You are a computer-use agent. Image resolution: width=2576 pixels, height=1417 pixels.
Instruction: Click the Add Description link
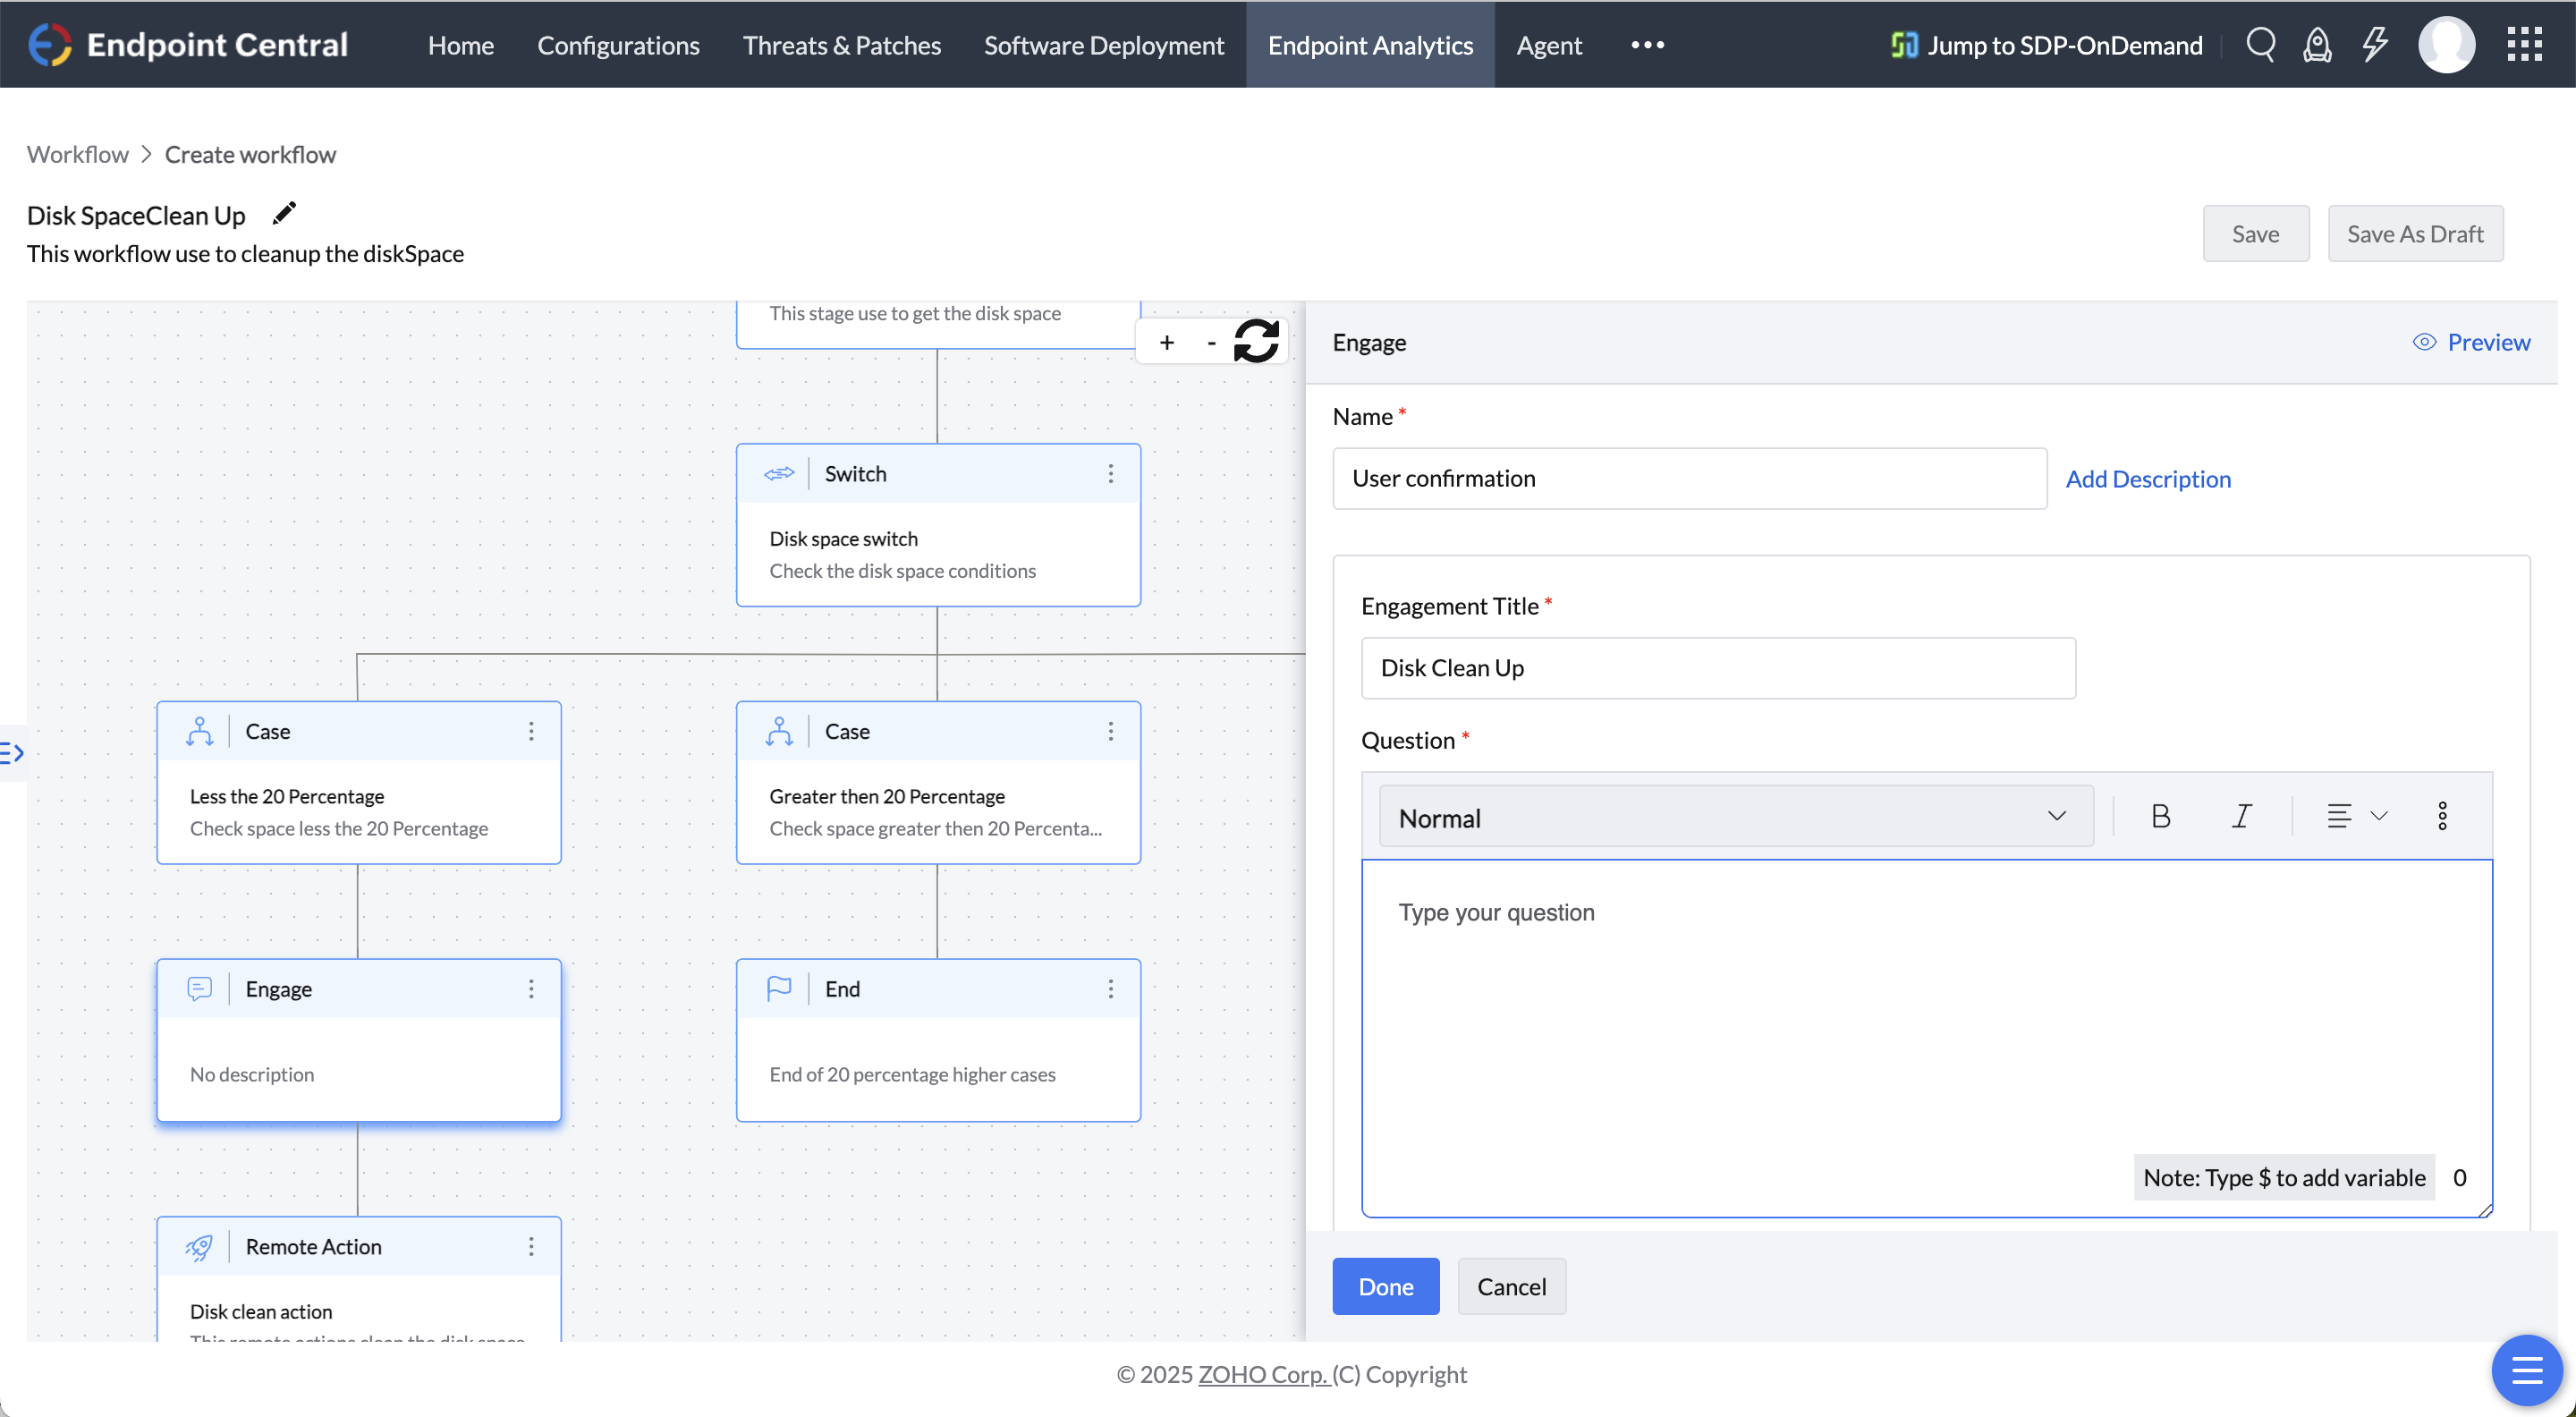coord(2149,478)
